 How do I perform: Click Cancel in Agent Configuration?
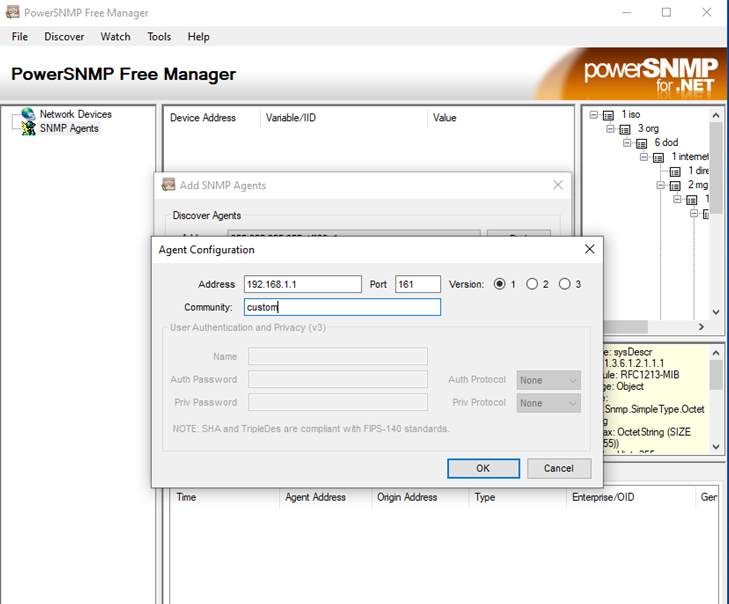click(x=559, y=468)
